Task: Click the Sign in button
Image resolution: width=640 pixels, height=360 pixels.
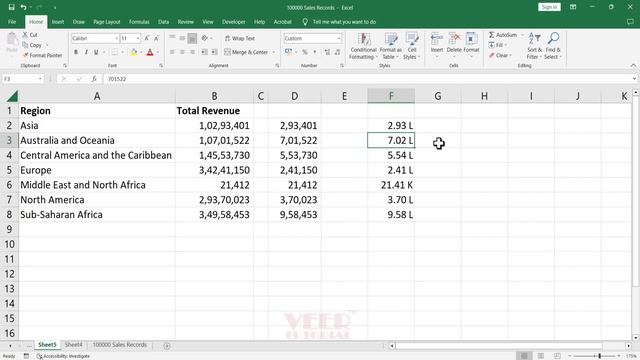Action: (549, 7)
